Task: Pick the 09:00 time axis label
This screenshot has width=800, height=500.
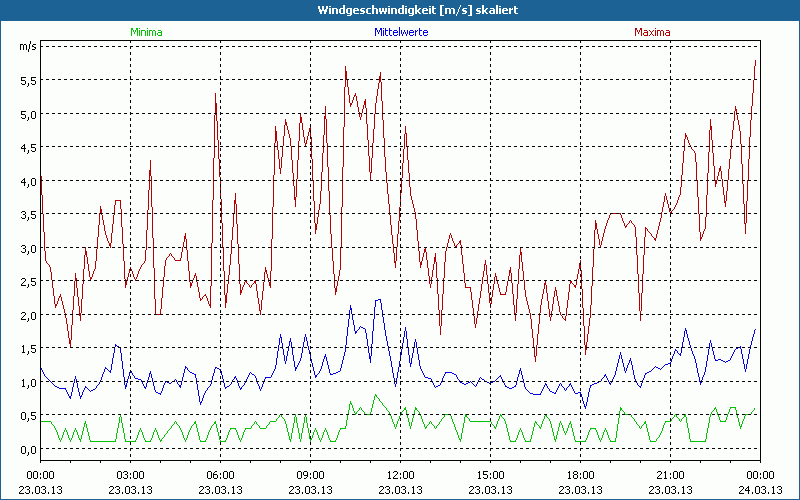Action: click(310, 474)
